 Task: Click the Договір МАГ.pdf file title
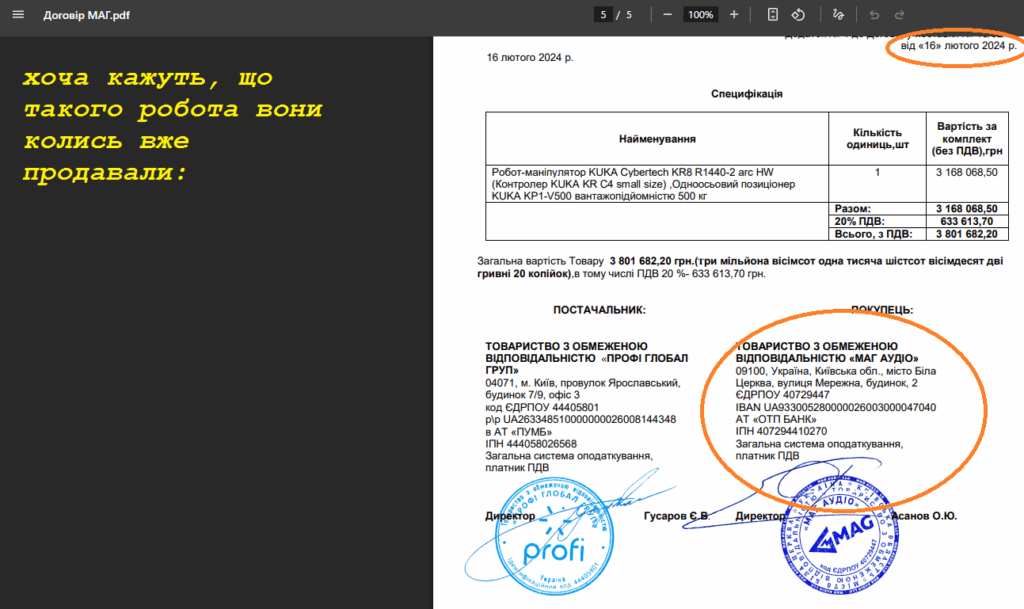point(86,15)
